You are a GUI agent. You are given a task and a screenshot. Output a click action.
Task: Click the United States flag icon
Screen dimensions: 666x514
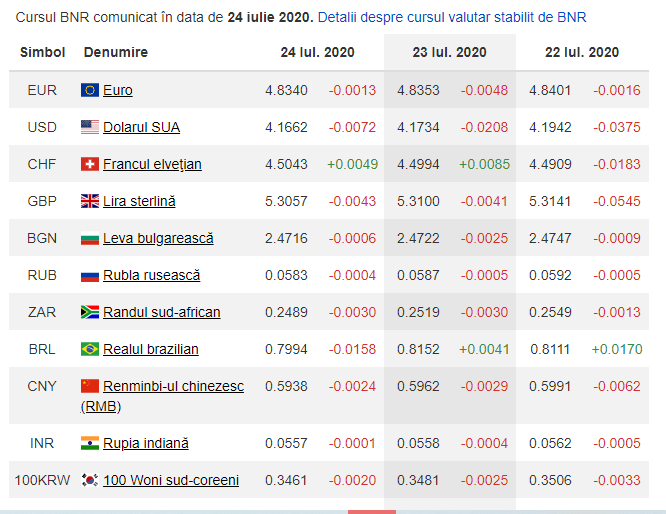click(90, 127)
